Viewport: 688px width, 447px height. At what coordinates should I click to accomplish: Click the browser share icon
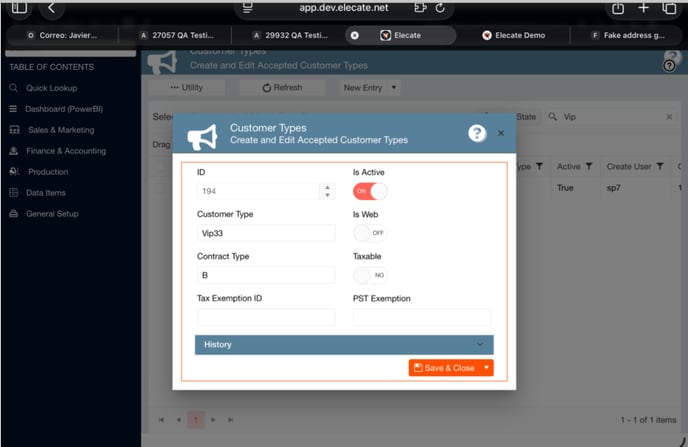click(x=618, y=8)
